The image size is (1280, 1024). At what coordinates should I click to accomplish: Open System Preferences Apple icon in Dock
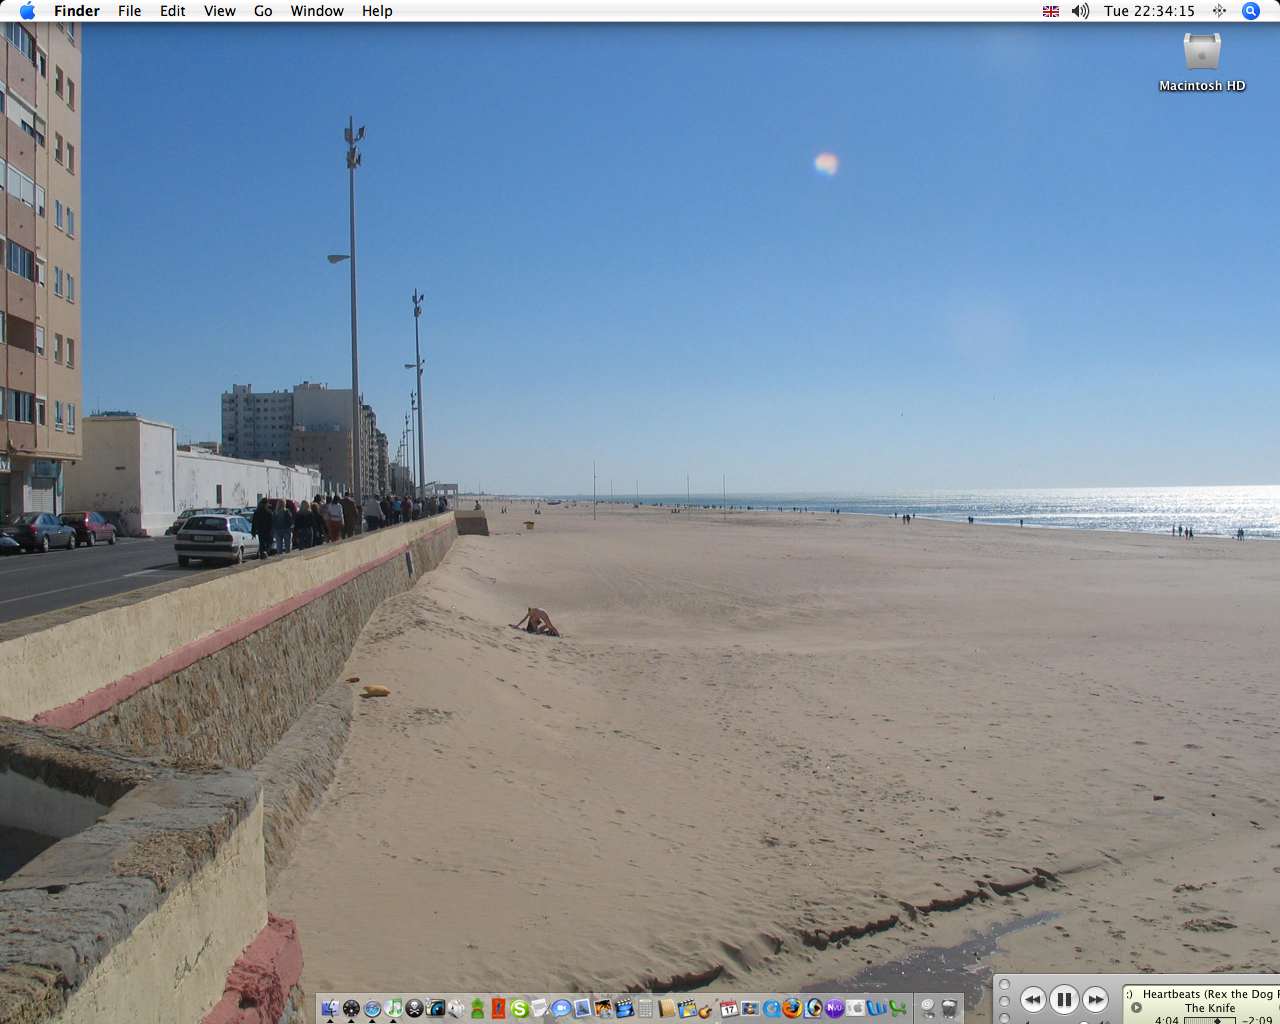(855, 1008)
